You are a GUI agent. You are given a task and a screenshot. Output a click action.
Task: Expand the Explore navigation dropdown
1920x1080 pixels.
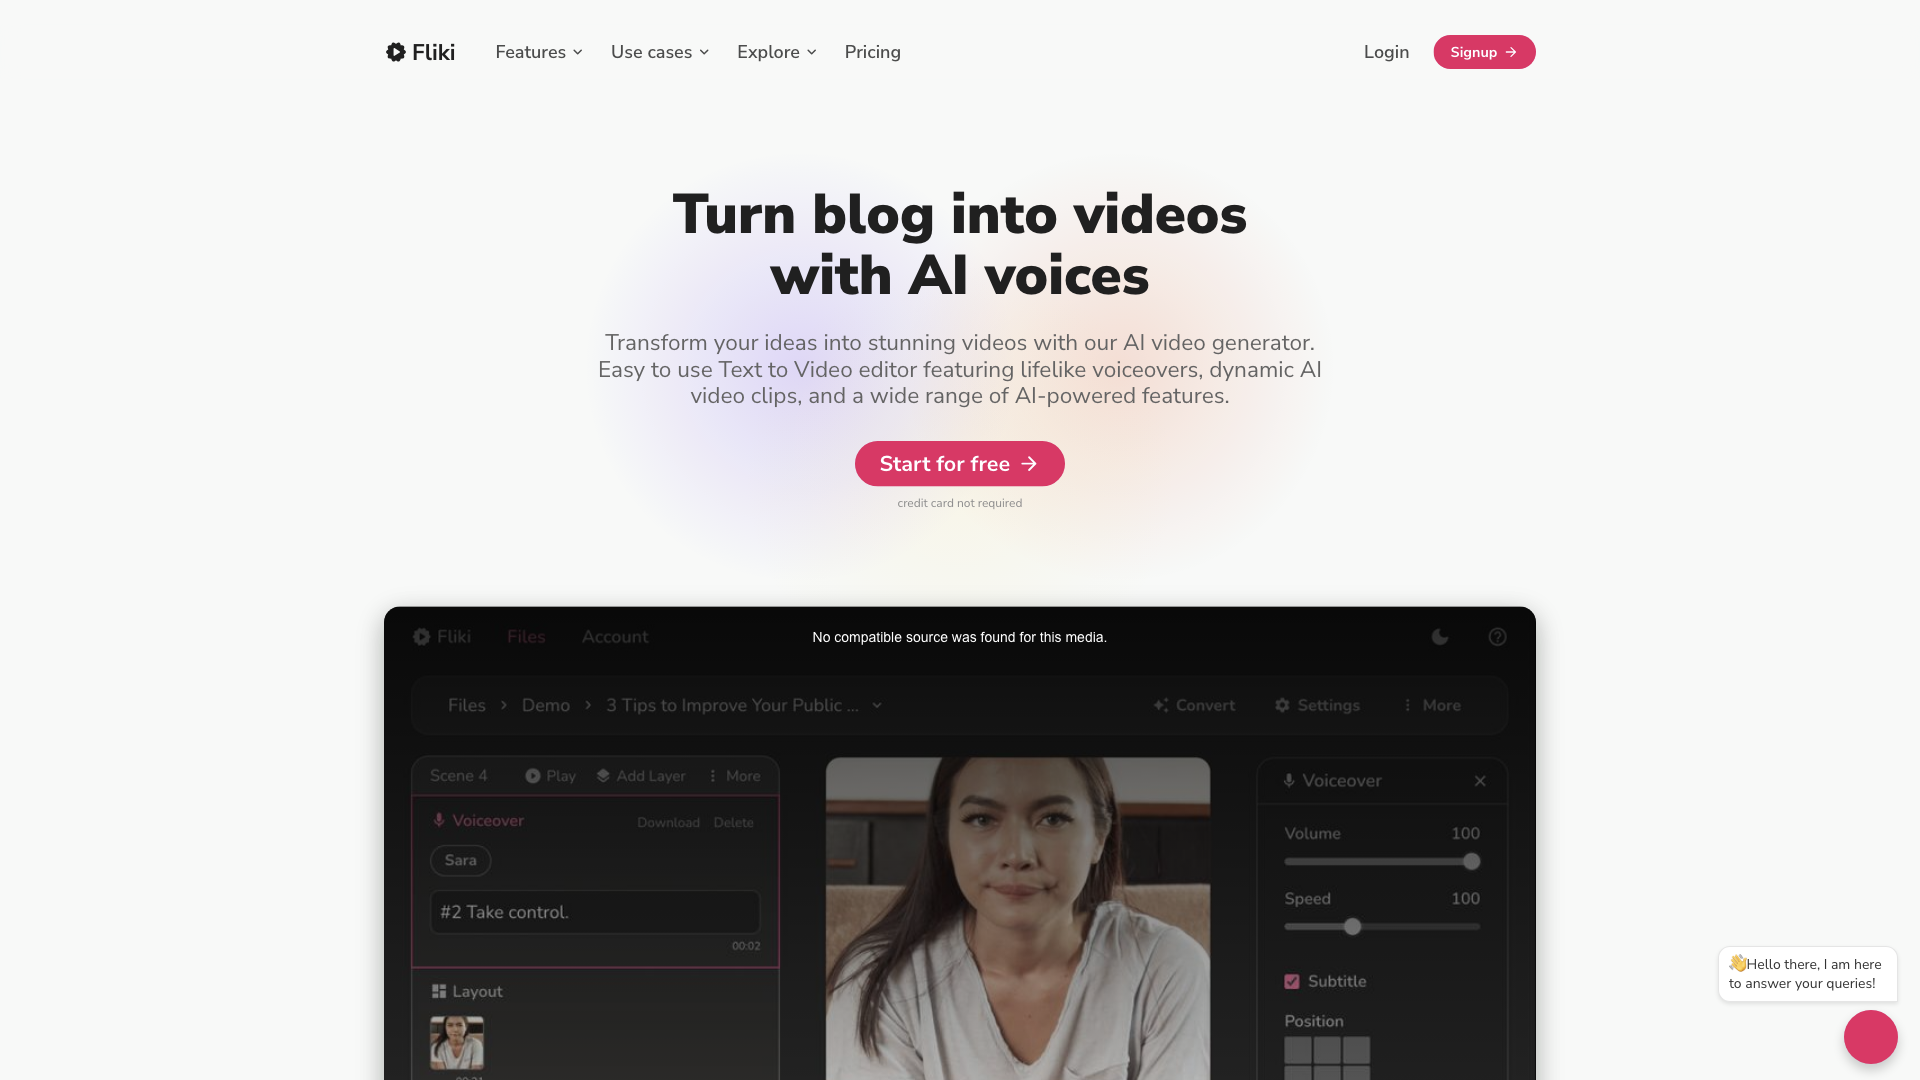click(x=777, y=51)
